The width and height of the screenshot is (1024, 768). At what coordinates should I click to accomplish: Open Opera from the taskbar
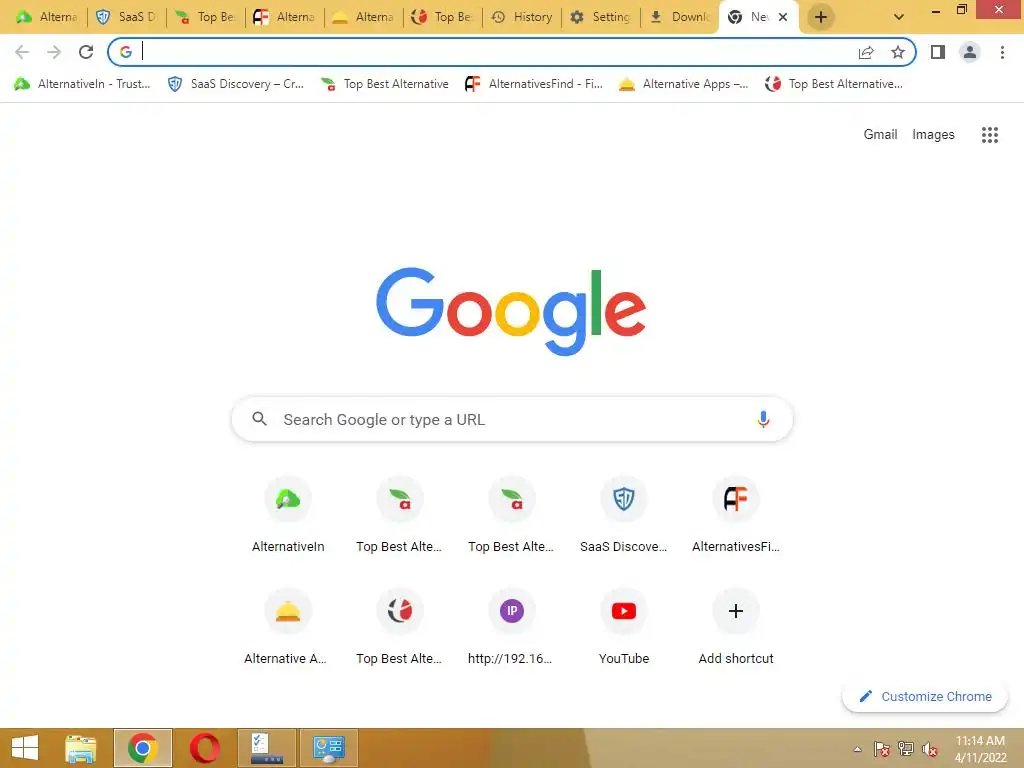pyautogui.click(x=204, y=748)
